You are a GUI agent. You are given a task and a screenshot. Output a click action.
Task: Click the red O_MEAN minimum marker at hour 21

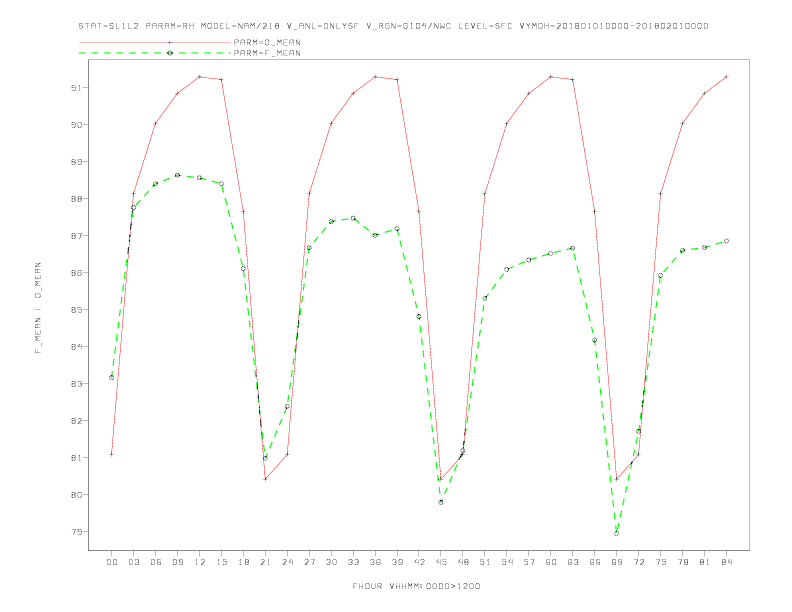click(265, 479)
